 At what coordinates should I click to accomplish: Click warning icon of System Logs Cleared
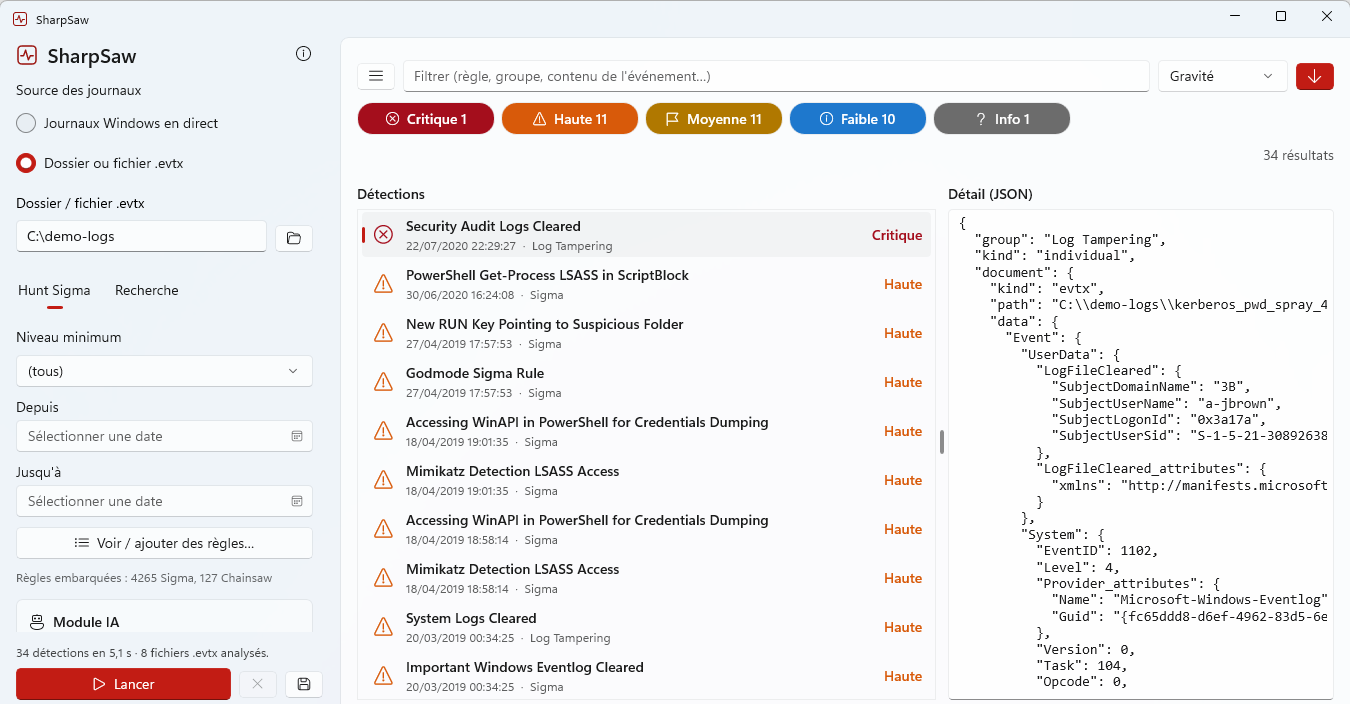pos(383,627)
